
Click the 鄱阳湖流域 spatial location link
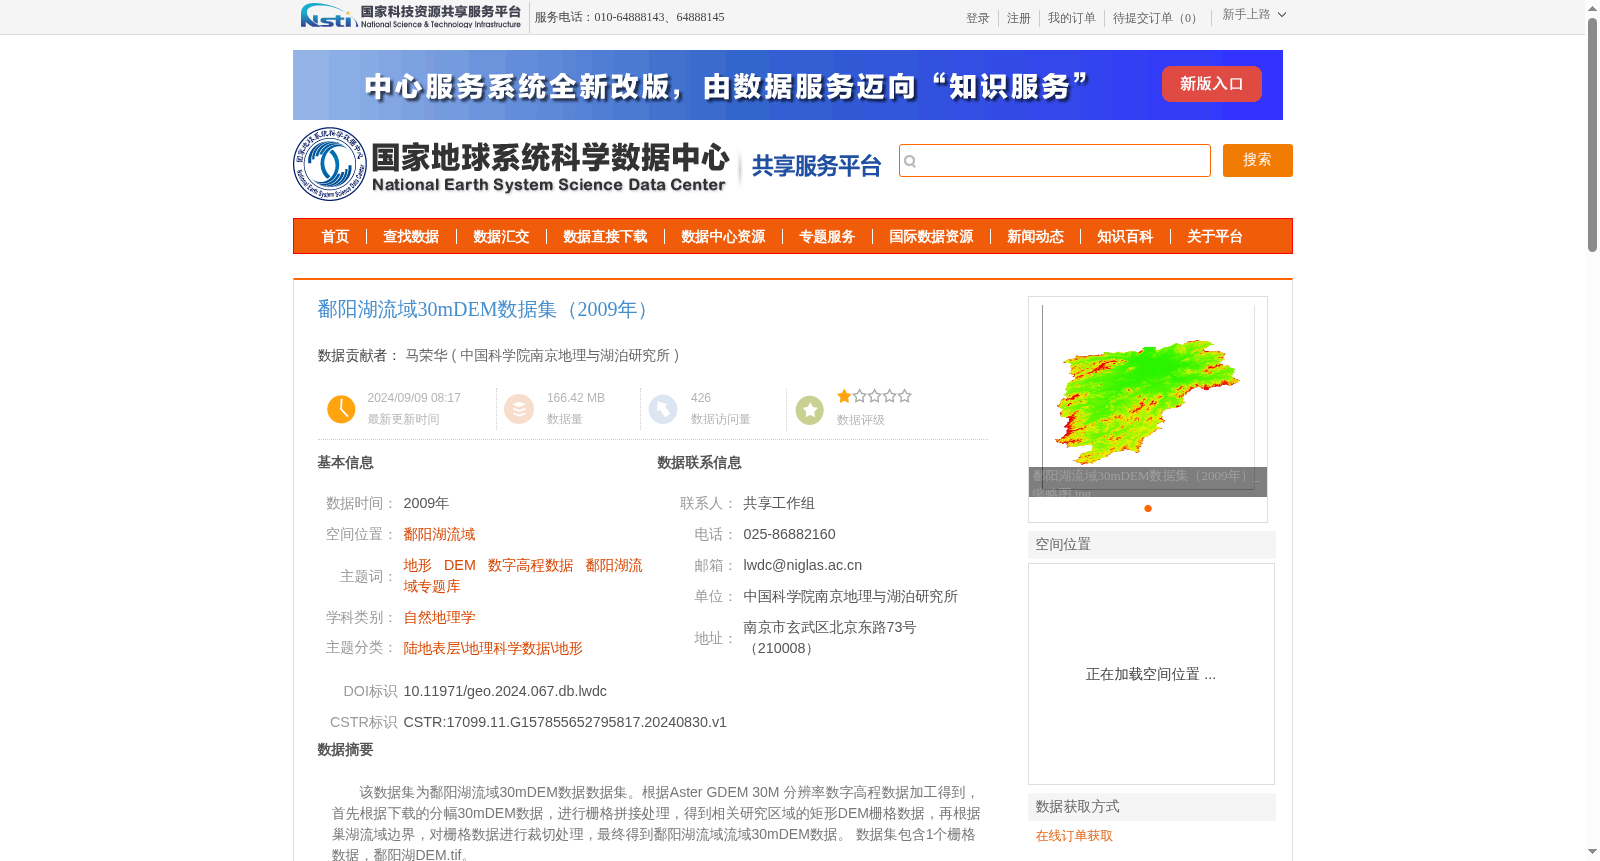[439, 534]
